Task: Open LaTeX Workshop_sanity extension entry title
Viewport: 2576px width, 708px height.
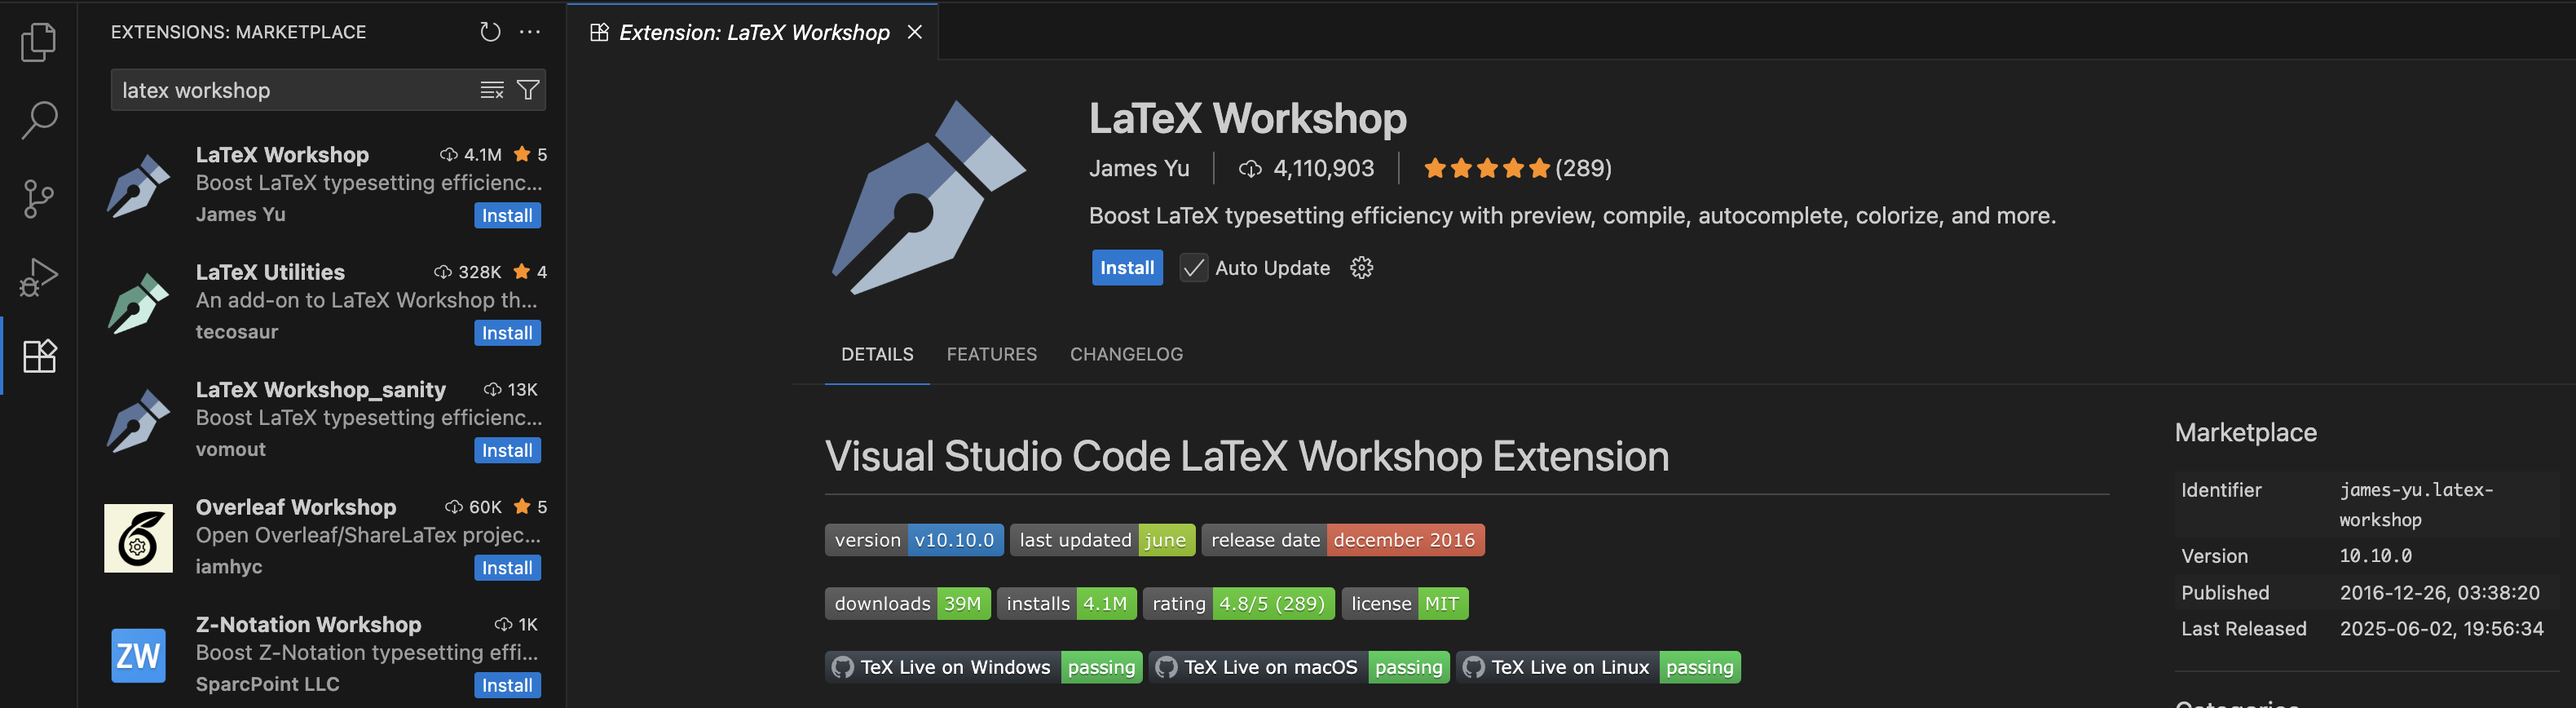Action: [x=321, y=389]
